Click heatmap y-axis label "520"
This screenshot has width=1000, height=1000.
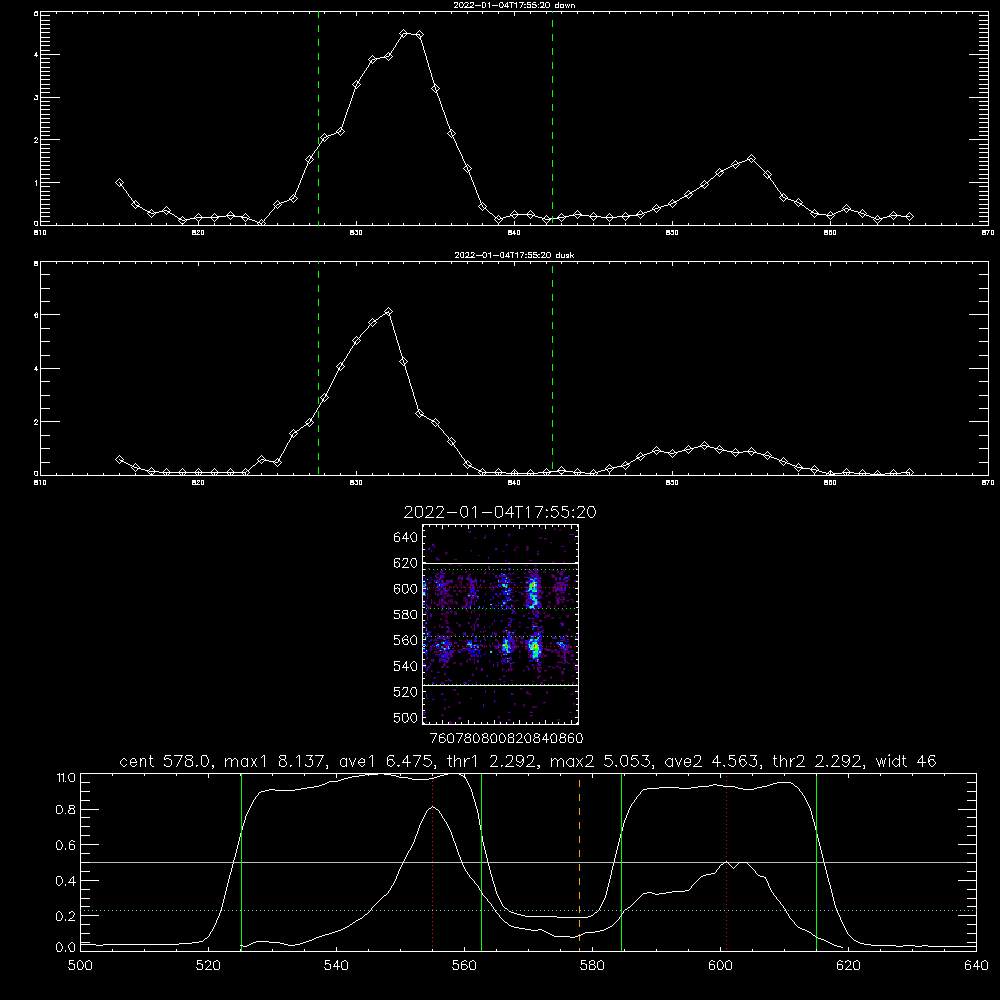tap(405, 692)
